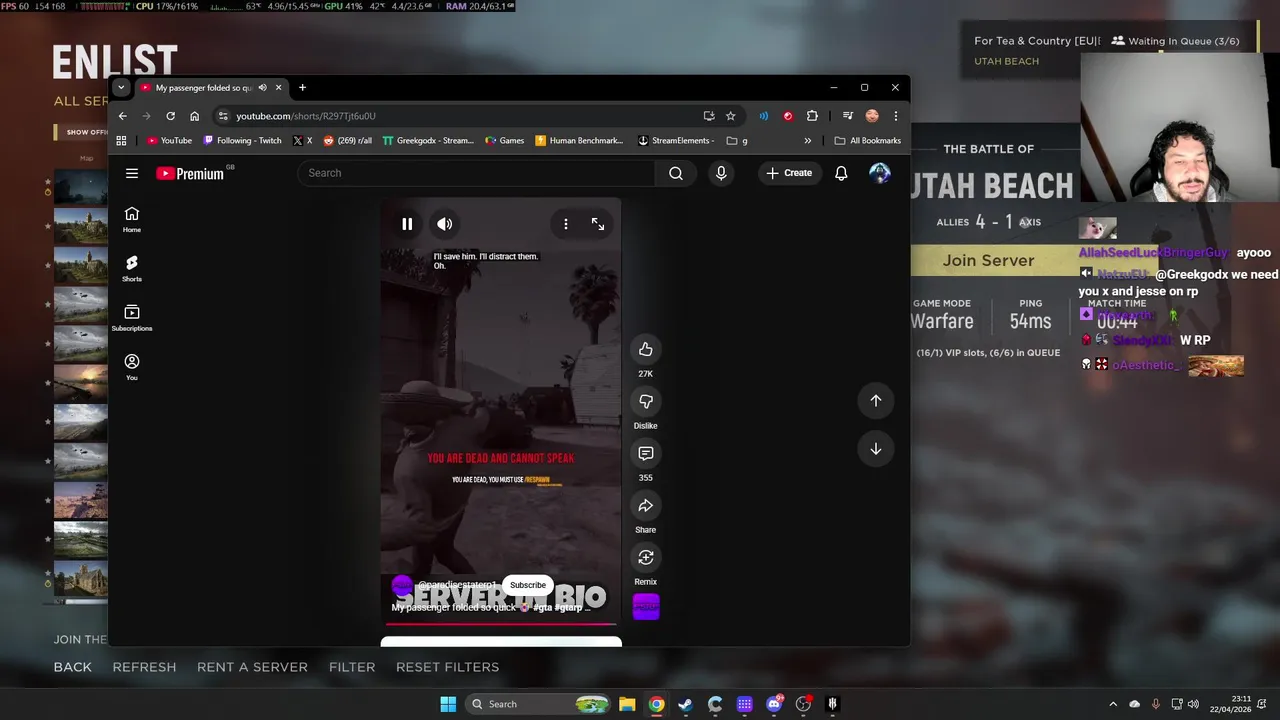This screenshot has height=720, width=1280.
Task: Bookmark this page with the star
Action: (731, 116)
